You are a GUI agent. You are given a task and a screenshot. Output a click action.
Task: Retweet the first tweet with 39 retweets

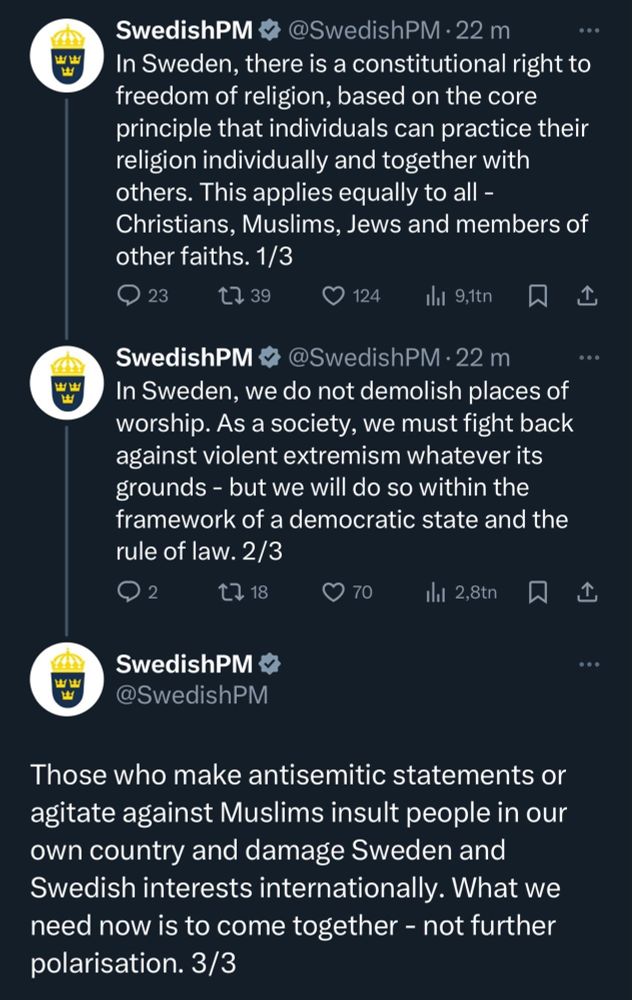[244, 296]
